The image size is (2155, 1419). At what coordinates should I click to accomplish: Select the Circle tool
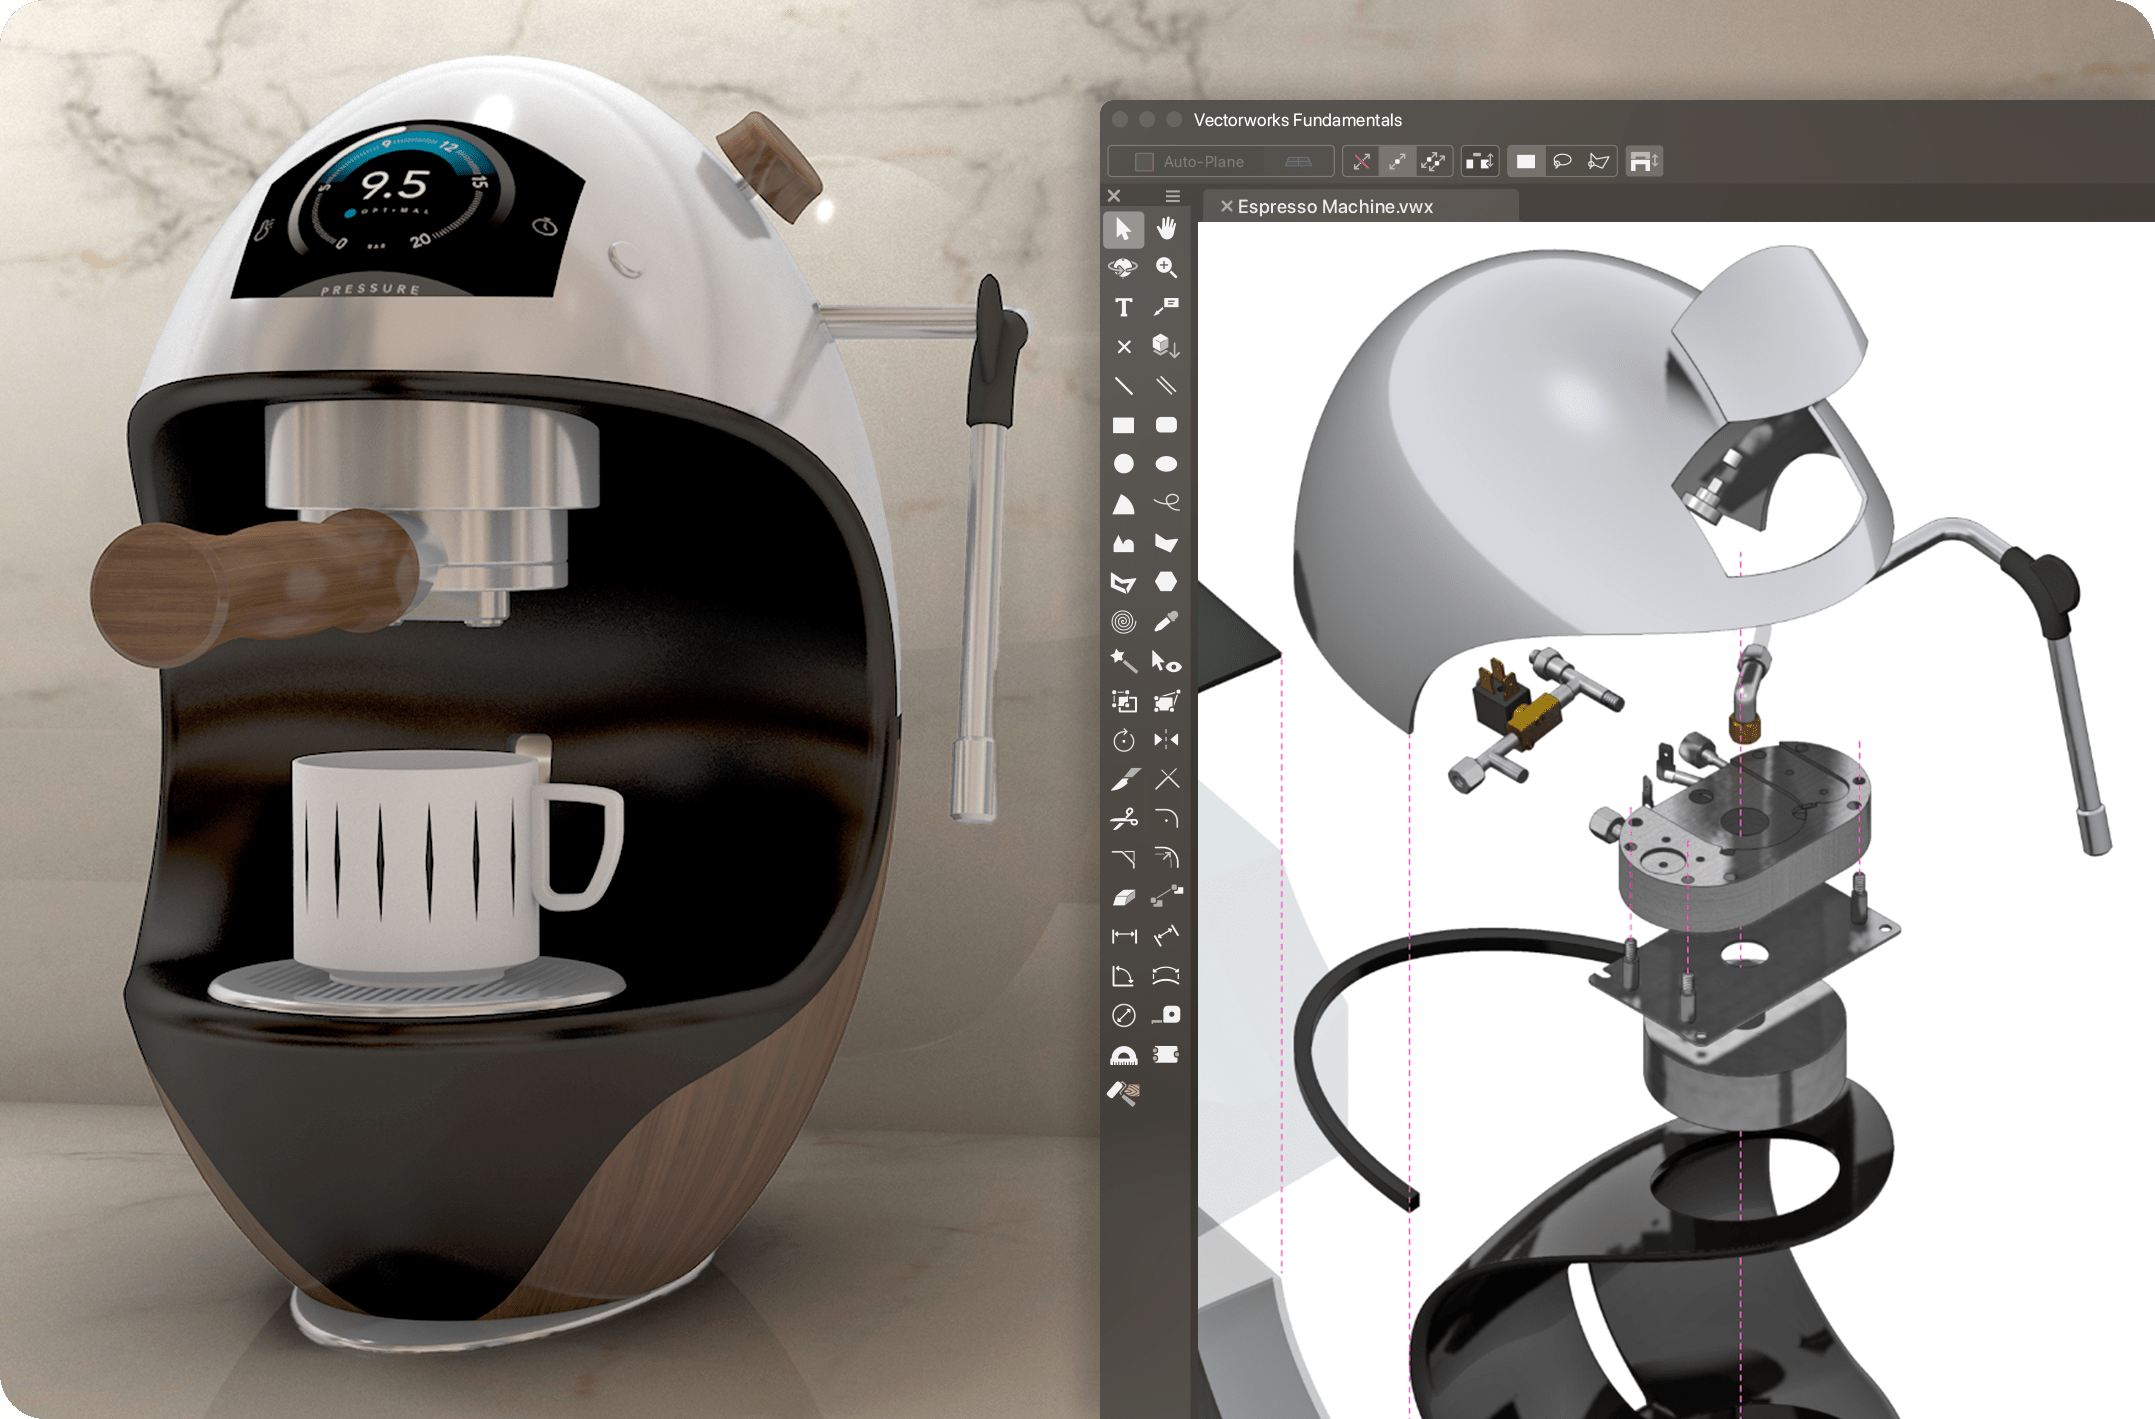click(1123, 464)
